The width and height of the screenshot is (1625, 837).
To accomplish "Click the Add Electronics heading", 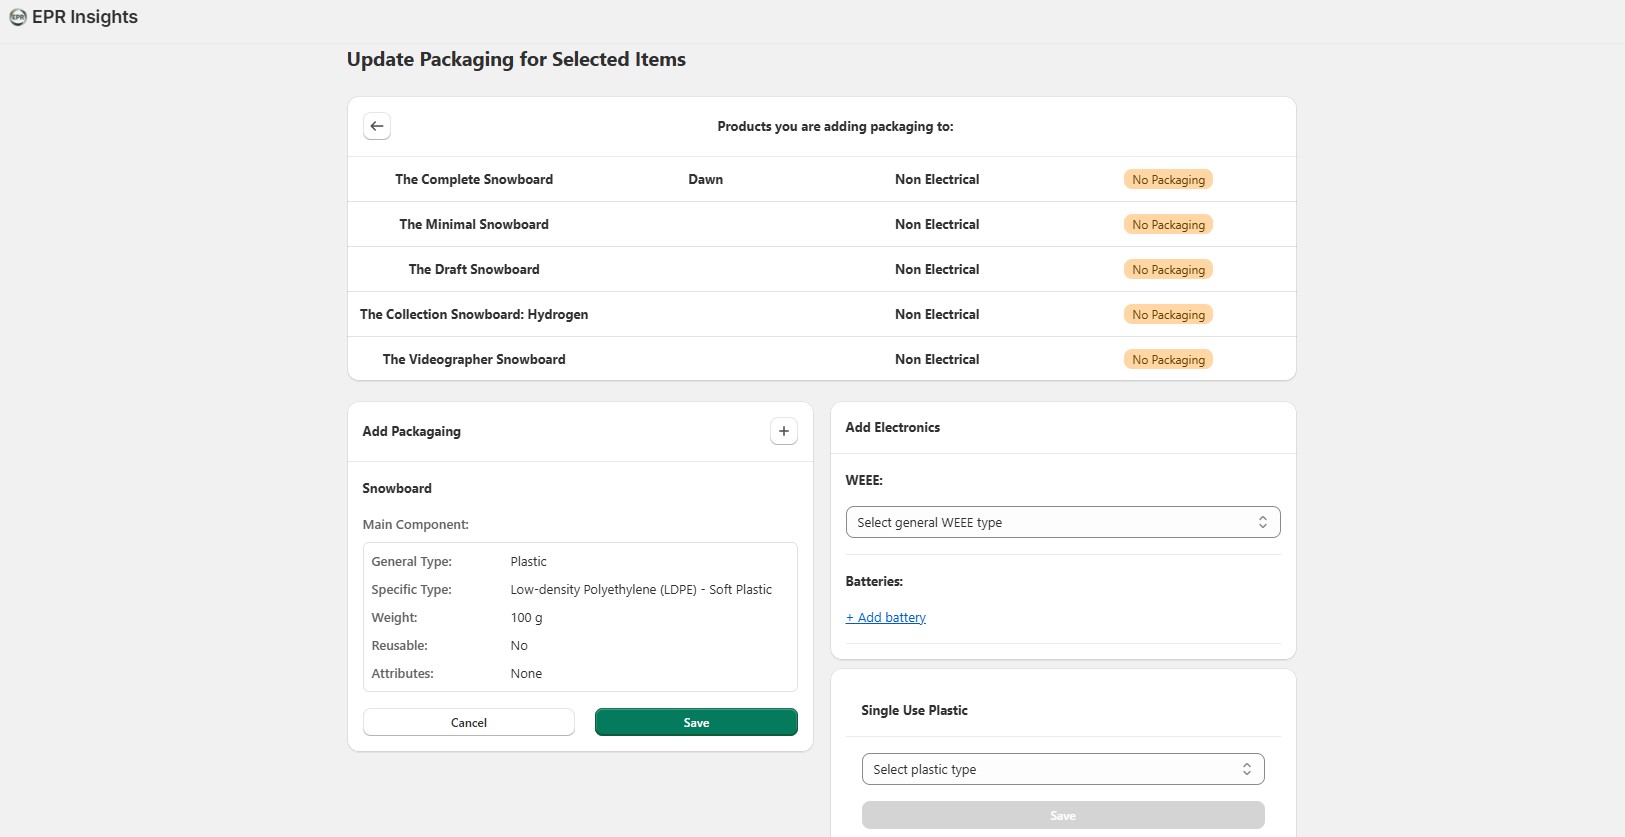I will point(893,427).
